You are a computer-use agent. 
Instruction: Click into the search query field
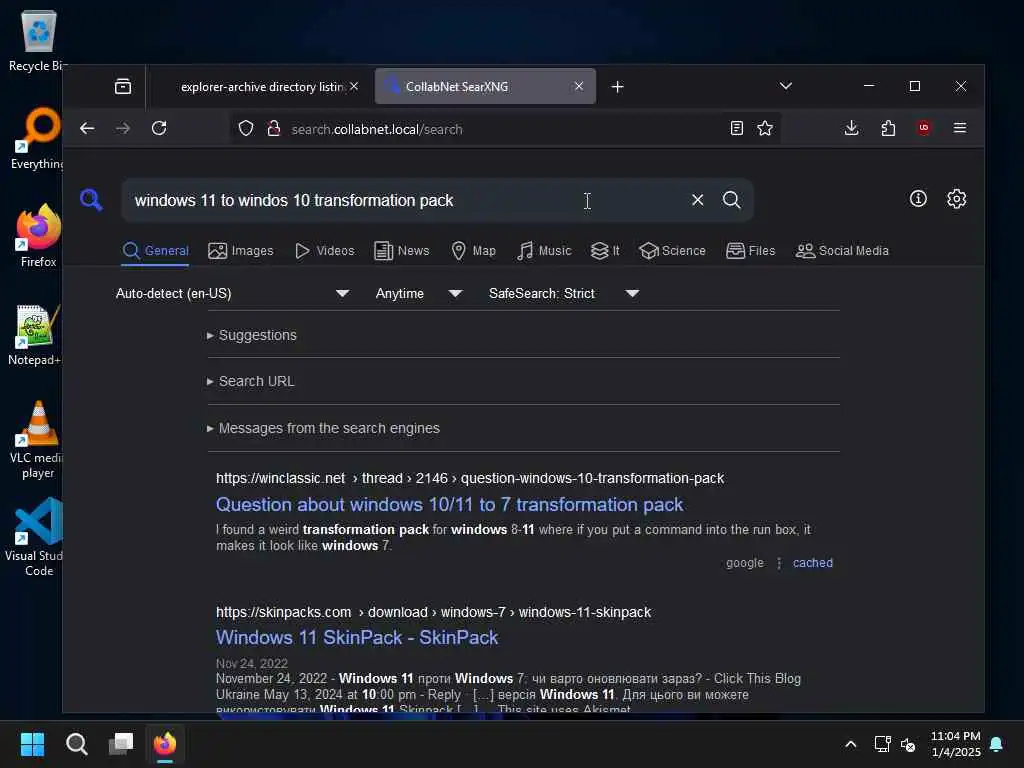click(405, 200)
